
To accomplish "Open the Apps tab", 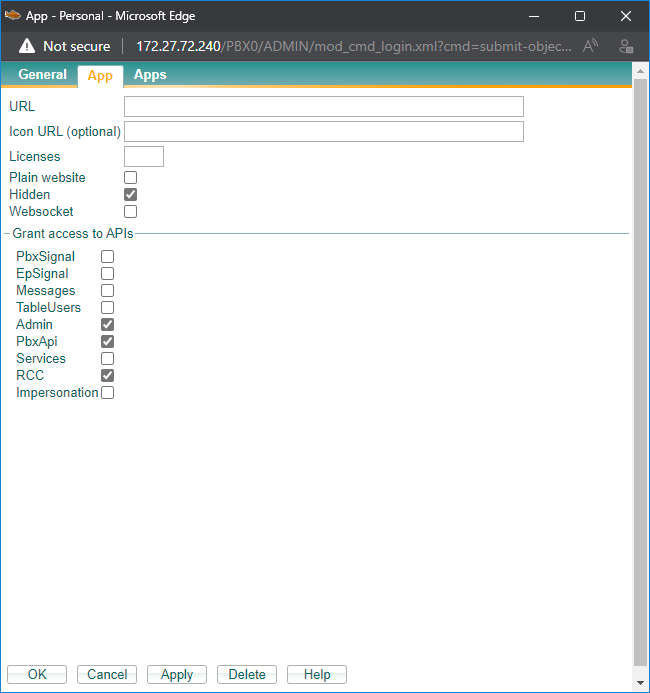I will (150, 75).
